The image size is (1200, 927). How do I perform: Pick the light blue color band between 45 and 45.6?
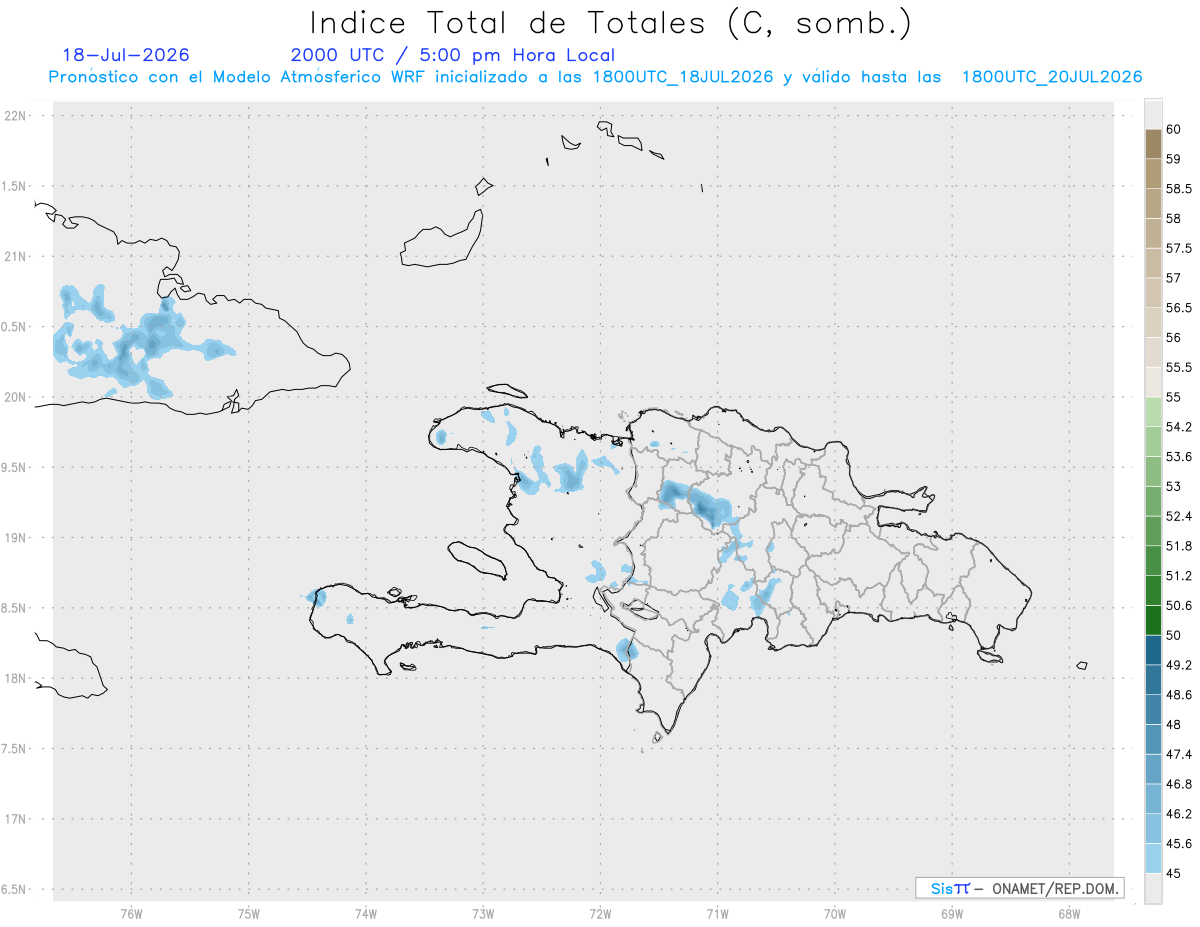[1153, 858]
